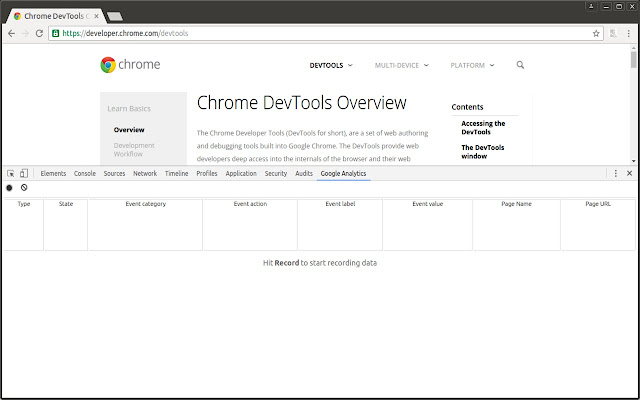Screen dimensions: 640x400
Task: Select the Google Analytics tab
Action: point(343,173)
